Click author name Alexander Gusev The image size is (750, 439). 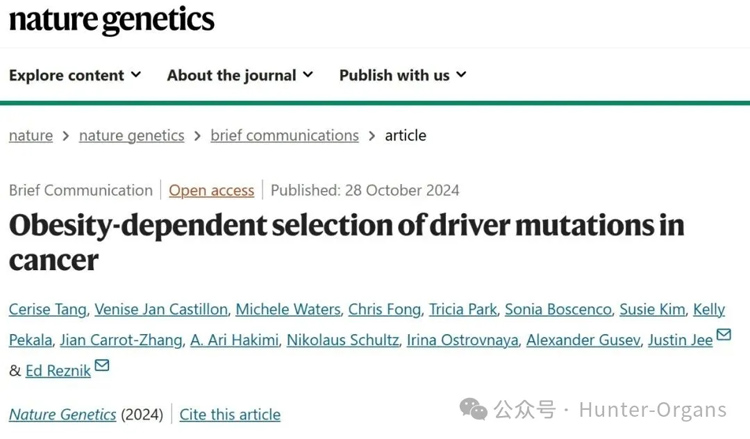[584, 340]
